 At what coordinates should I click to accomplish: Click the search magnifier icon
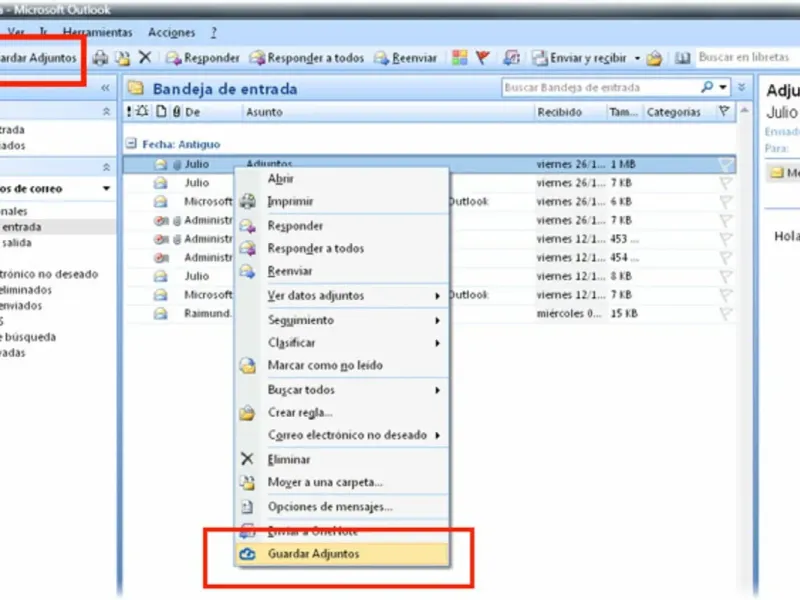point(707,87)
